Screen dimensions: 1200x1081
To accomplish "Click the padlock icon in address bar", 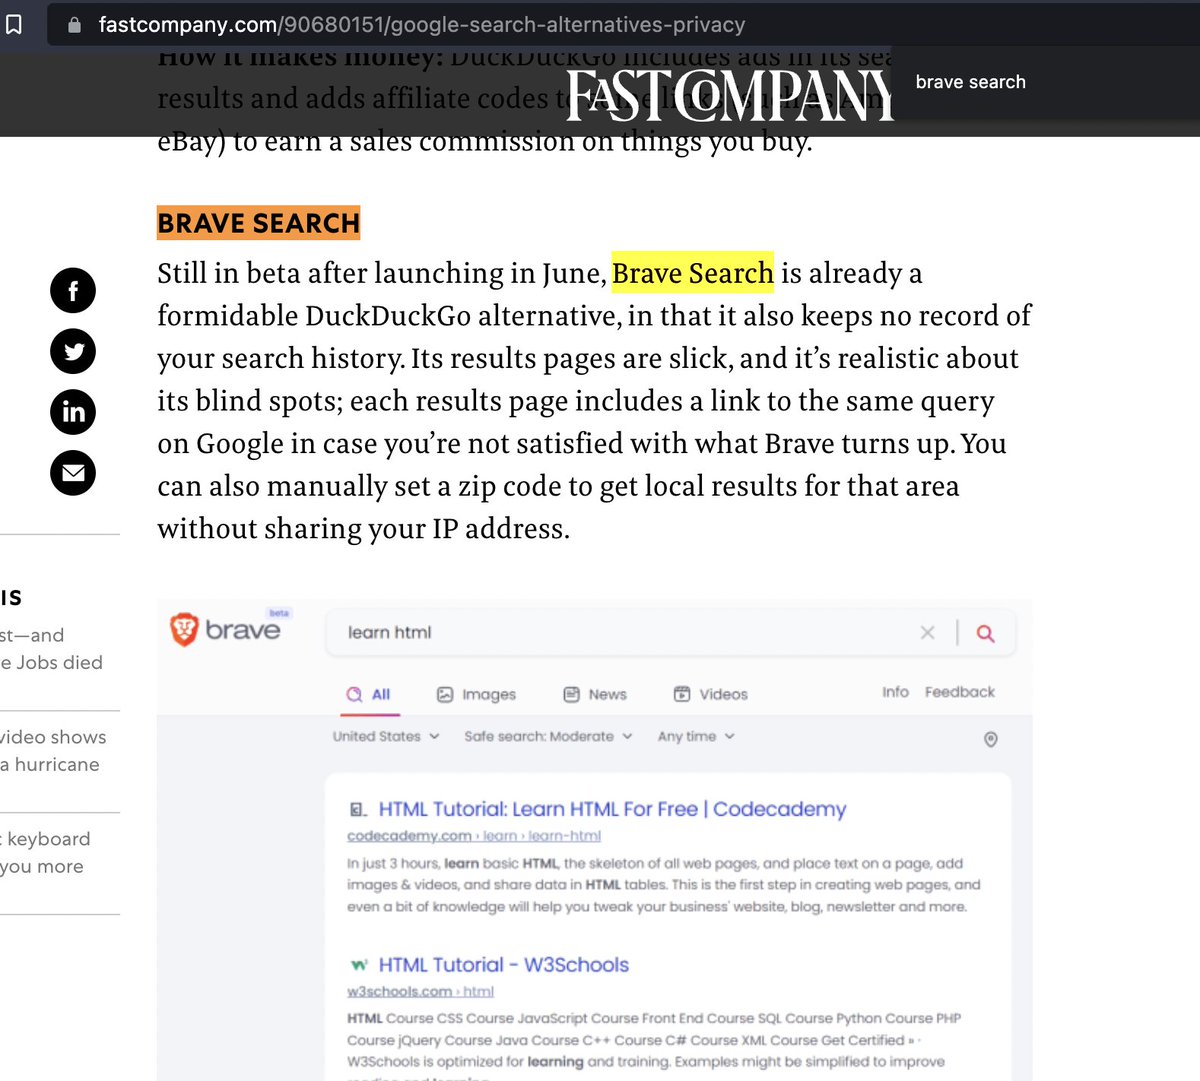I will coord(74,25).
